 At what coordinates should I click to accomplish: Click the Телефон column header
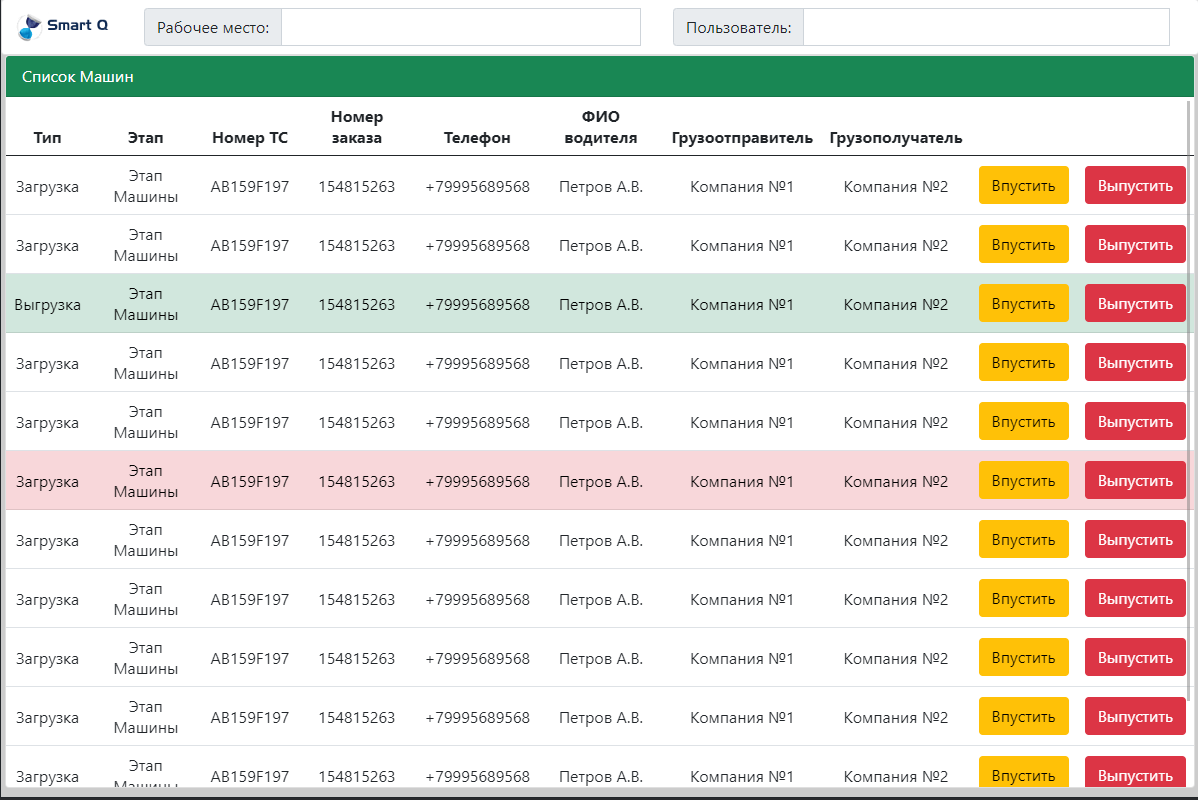[477, 138]
